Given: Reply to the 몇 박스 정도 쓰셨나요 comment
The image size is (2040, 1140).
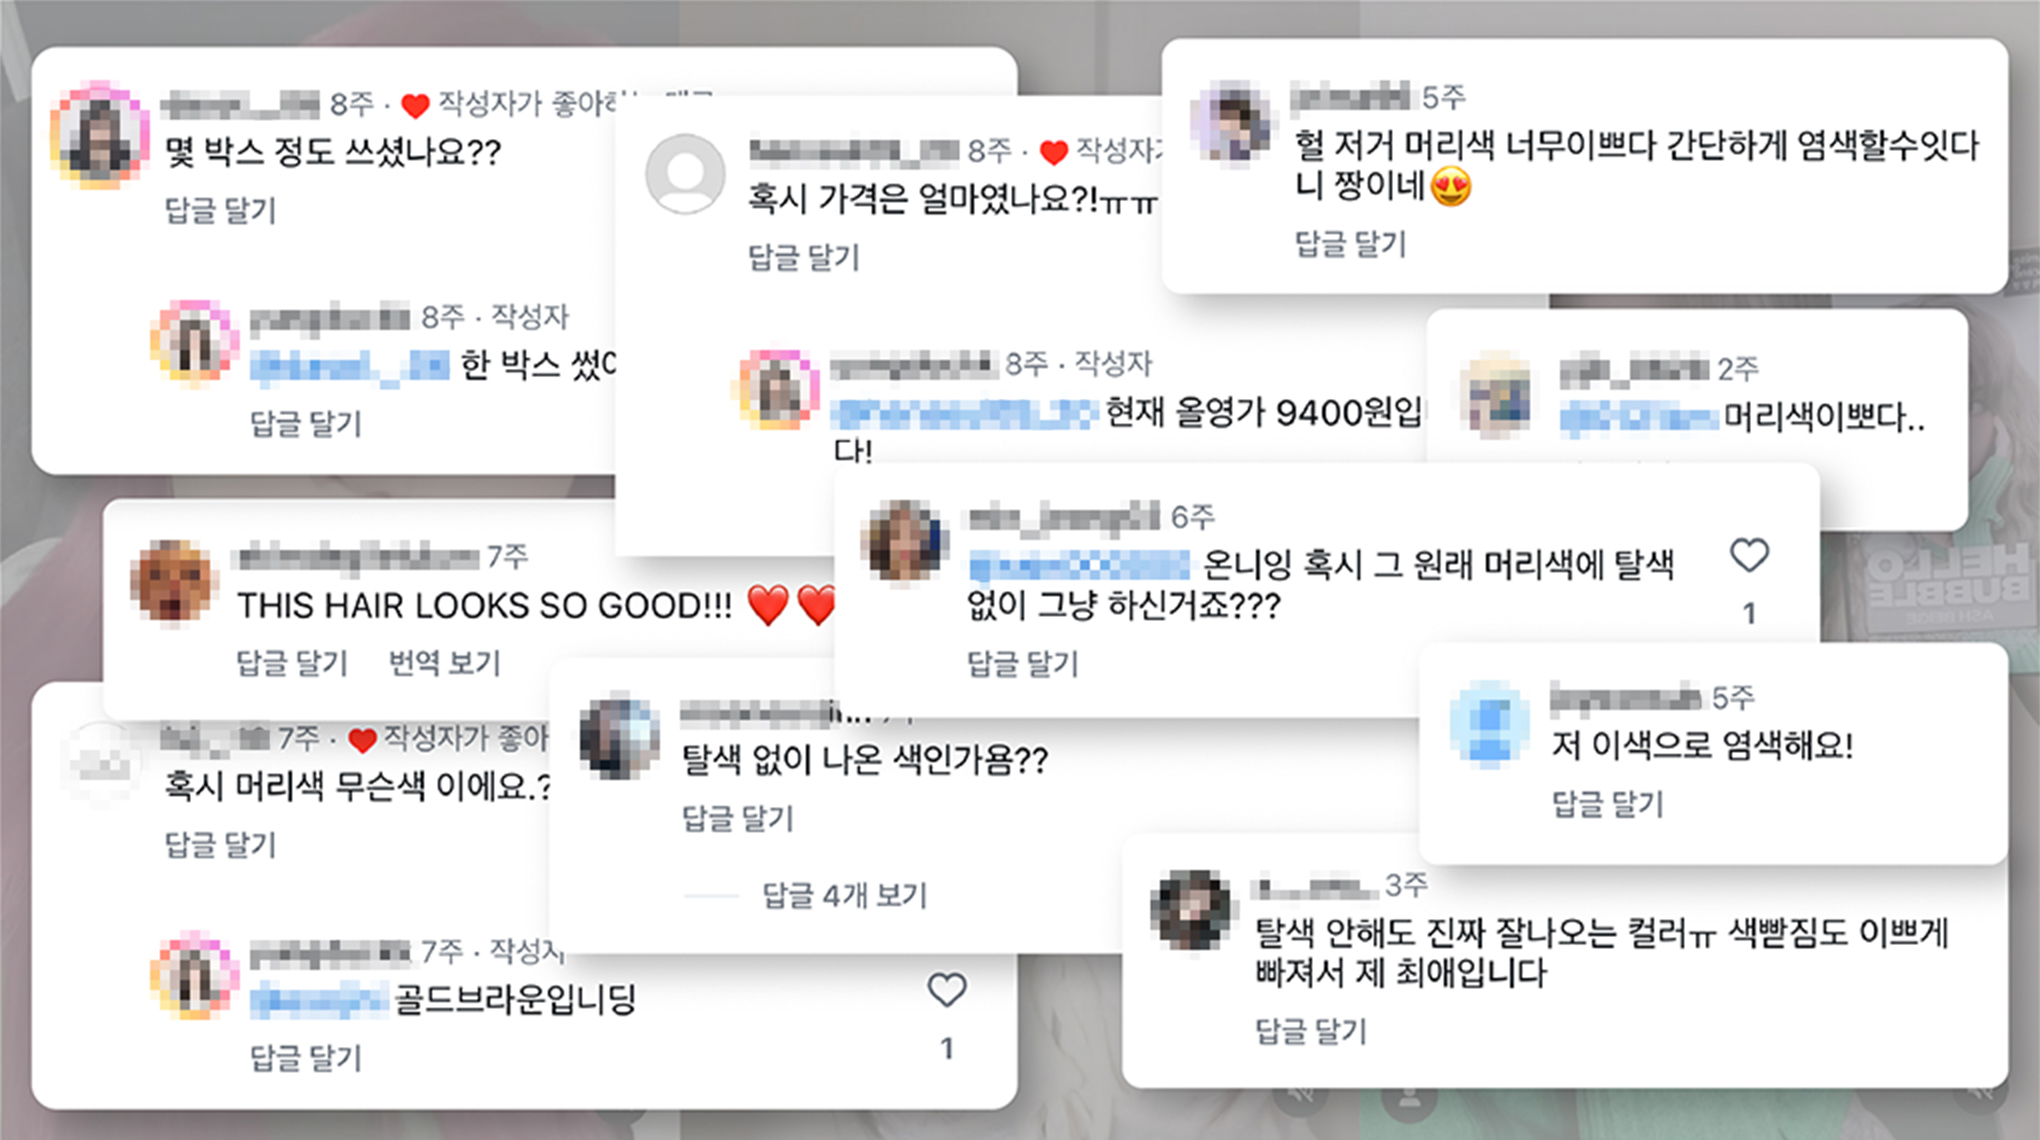Looking at the screenshot, I should [x=220, y=210].
